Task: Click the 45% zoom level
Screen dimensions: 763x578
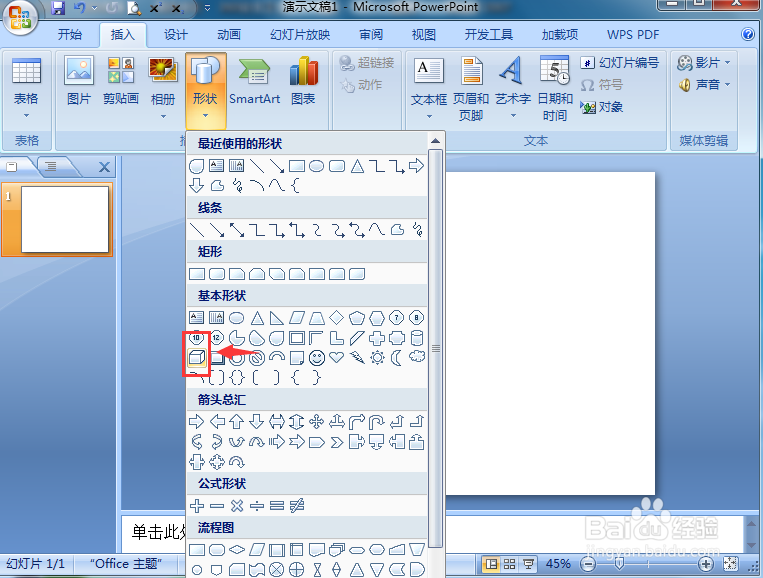Action: point(558,564)
